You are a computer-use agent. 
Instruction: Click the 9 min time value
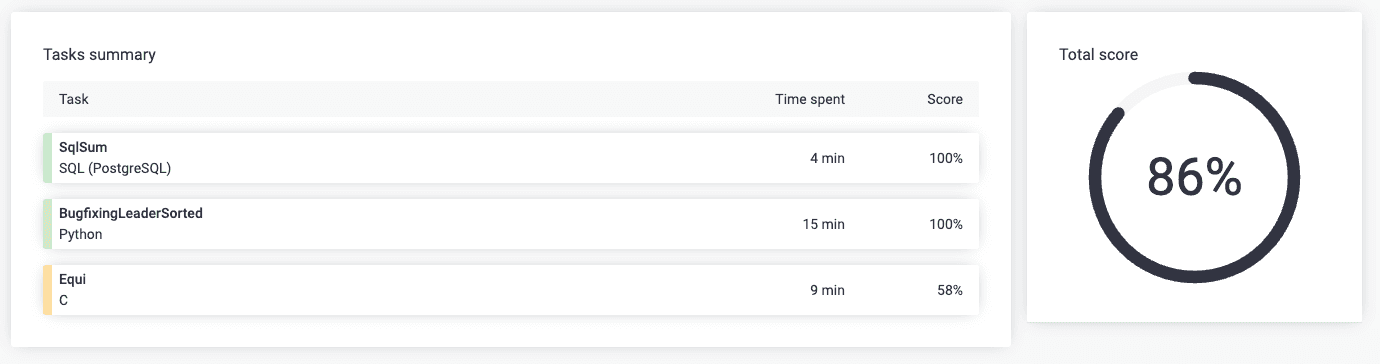(827, 290)
